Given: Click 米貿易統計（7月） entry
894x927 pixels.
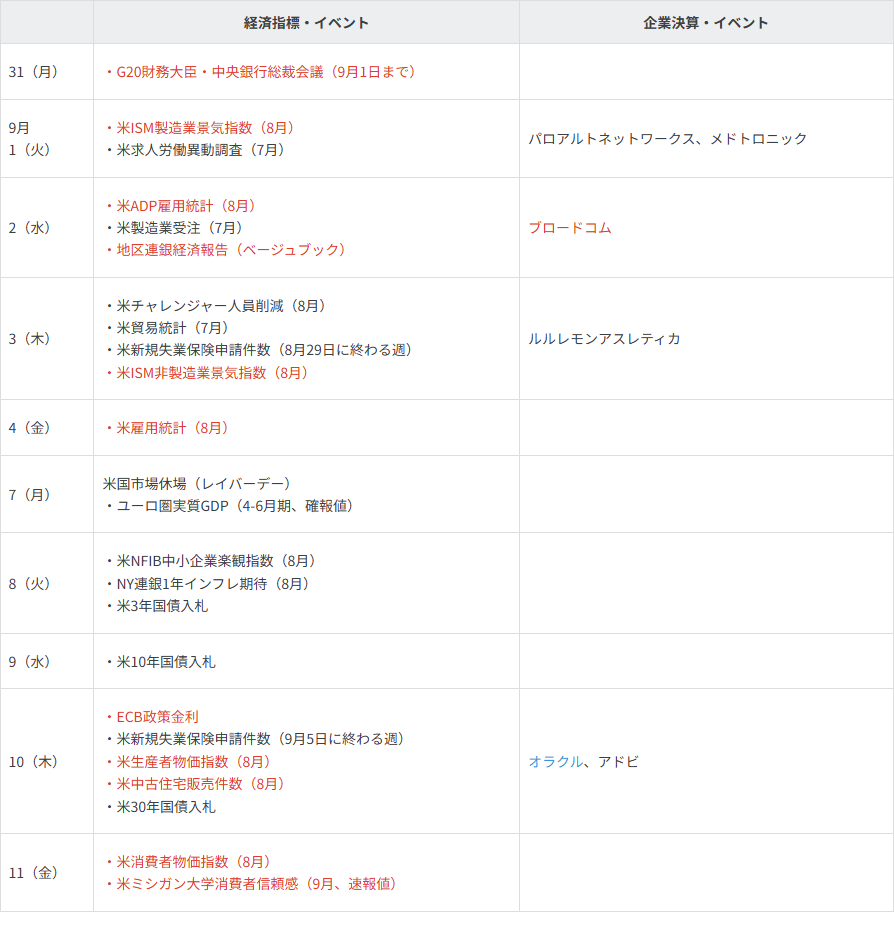Looking at the screenshot, I should (x=167, y=328).
